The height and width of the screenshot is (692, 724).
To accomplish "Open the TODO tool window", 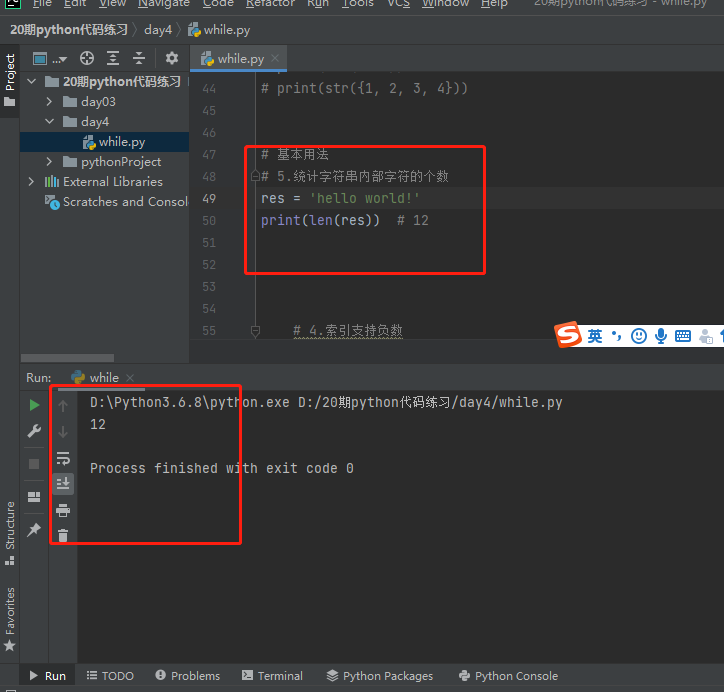I will click(x=110, y=676).
